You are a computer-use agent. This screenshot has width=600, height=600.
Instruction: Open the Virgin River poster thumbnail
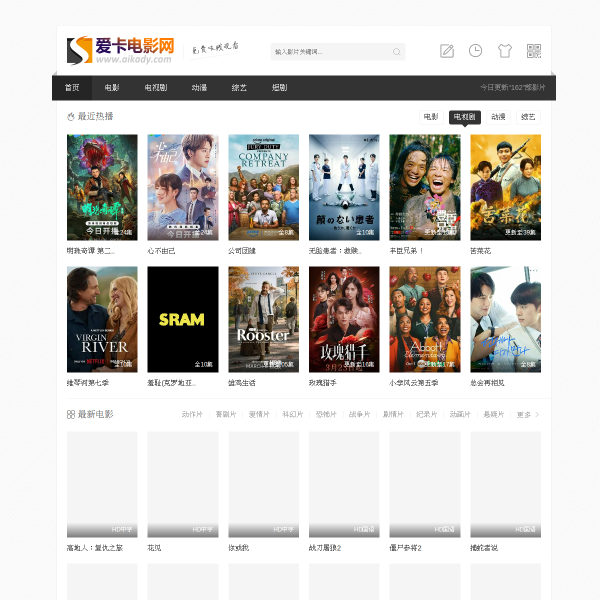point(102,319)
